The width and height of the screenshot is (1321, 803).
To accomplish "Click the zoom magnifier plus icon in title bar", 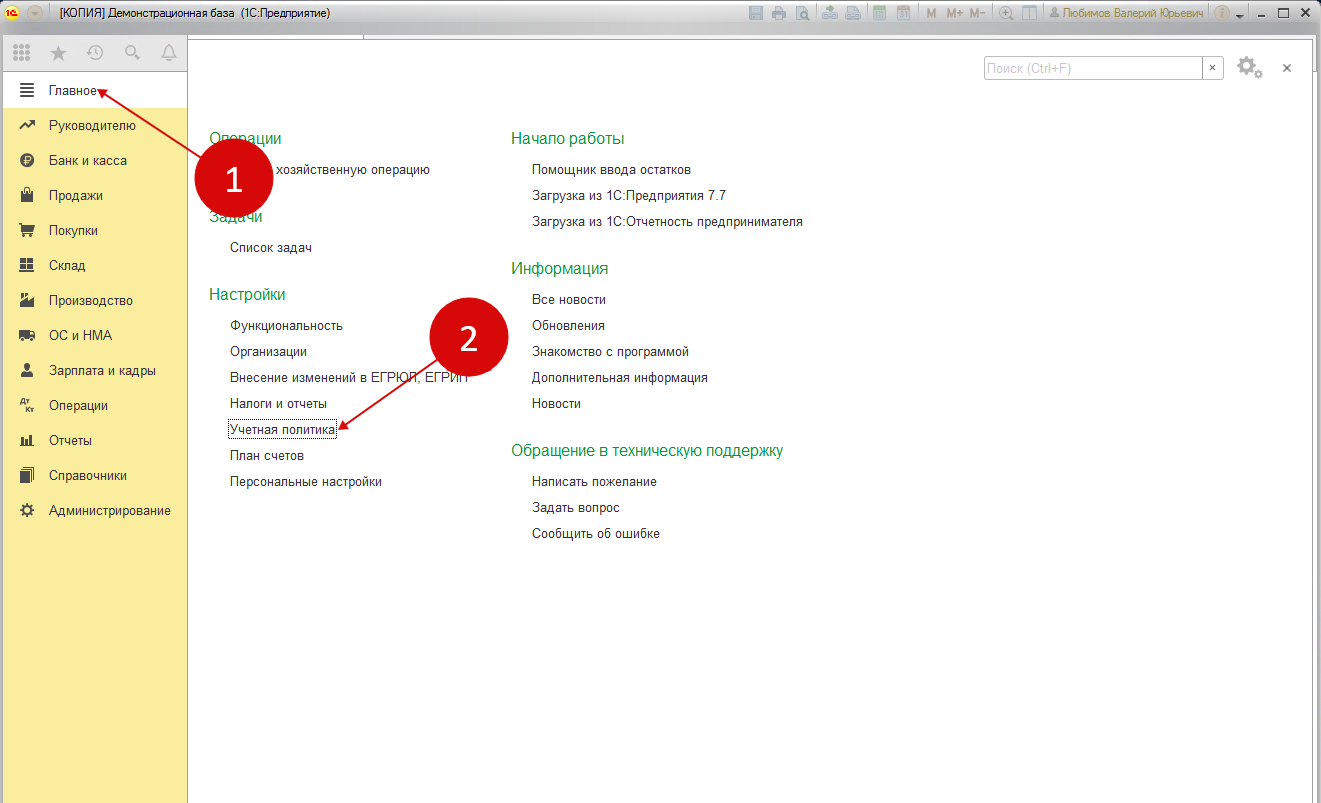I will point(1005,13).
